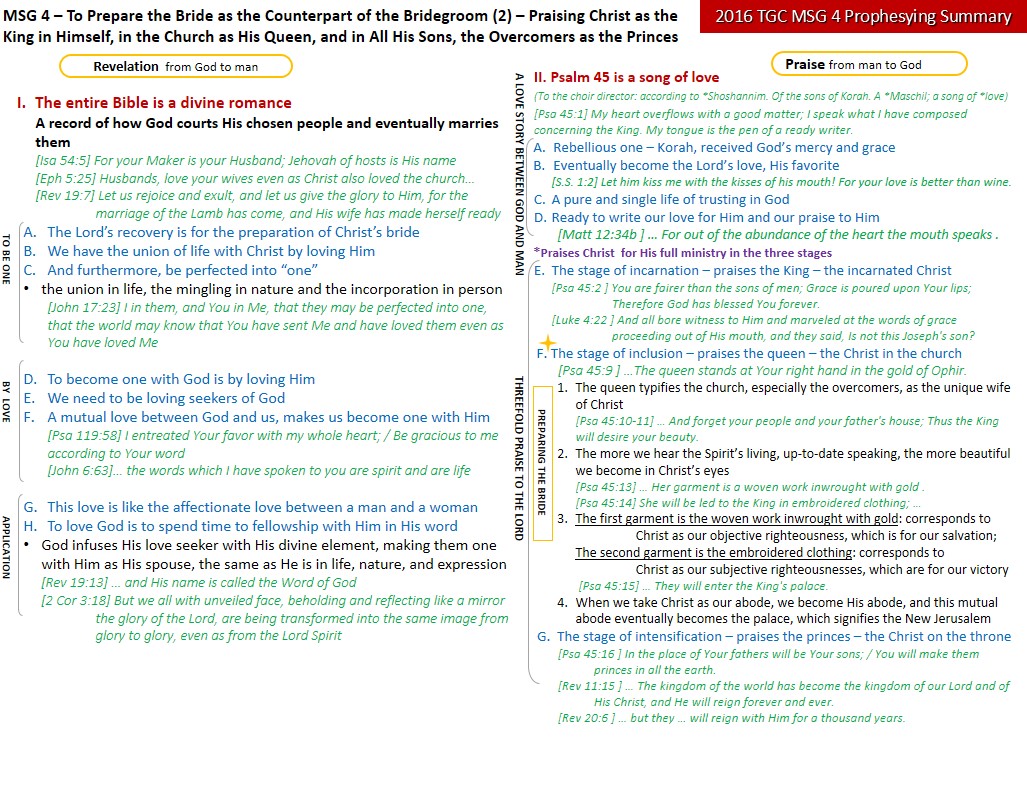Click the THREEFOLD PRAISE TO THE LORD label
1027x787 pixels.
coord(518,457)
